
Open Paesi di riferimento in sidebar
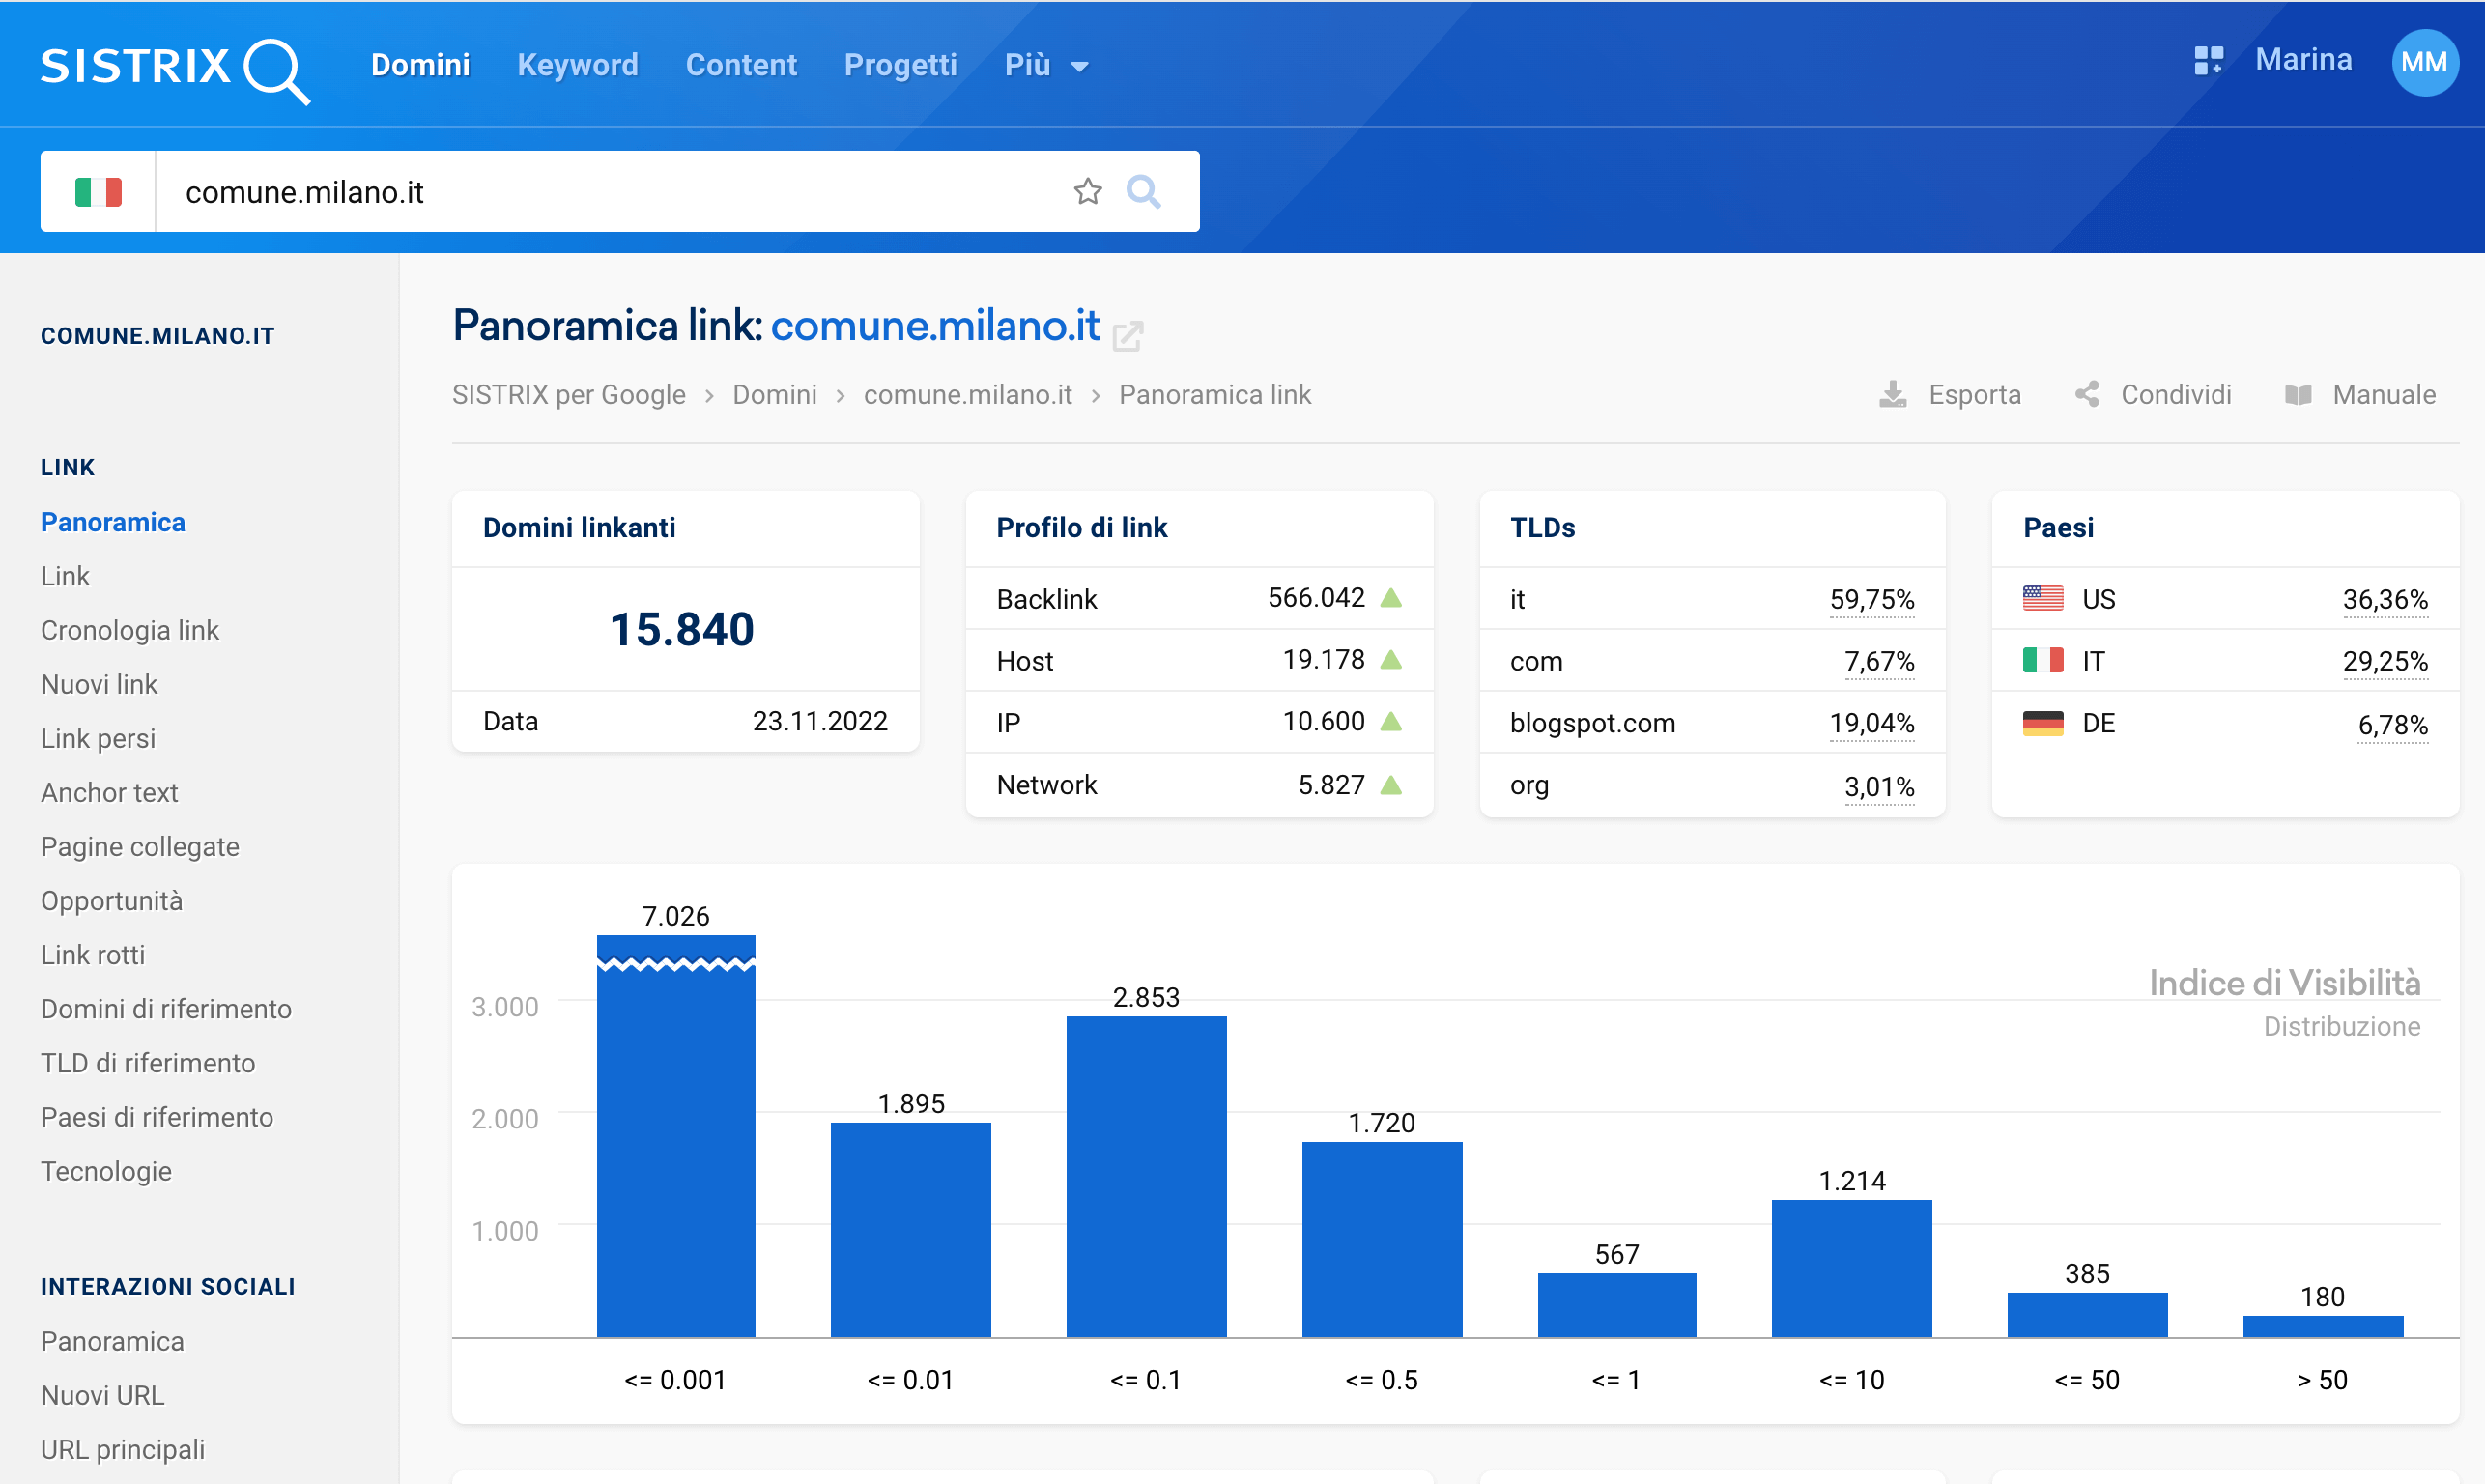point(157,1116)
